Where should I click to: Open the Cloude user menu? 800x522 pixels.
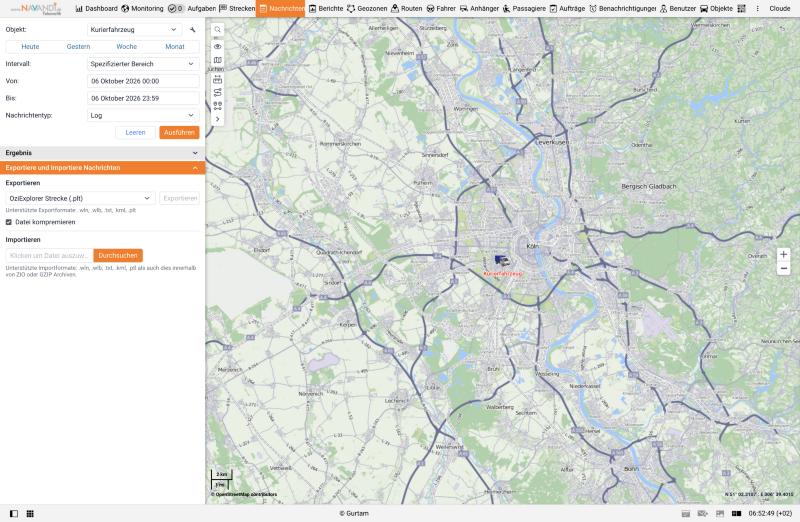780,9
